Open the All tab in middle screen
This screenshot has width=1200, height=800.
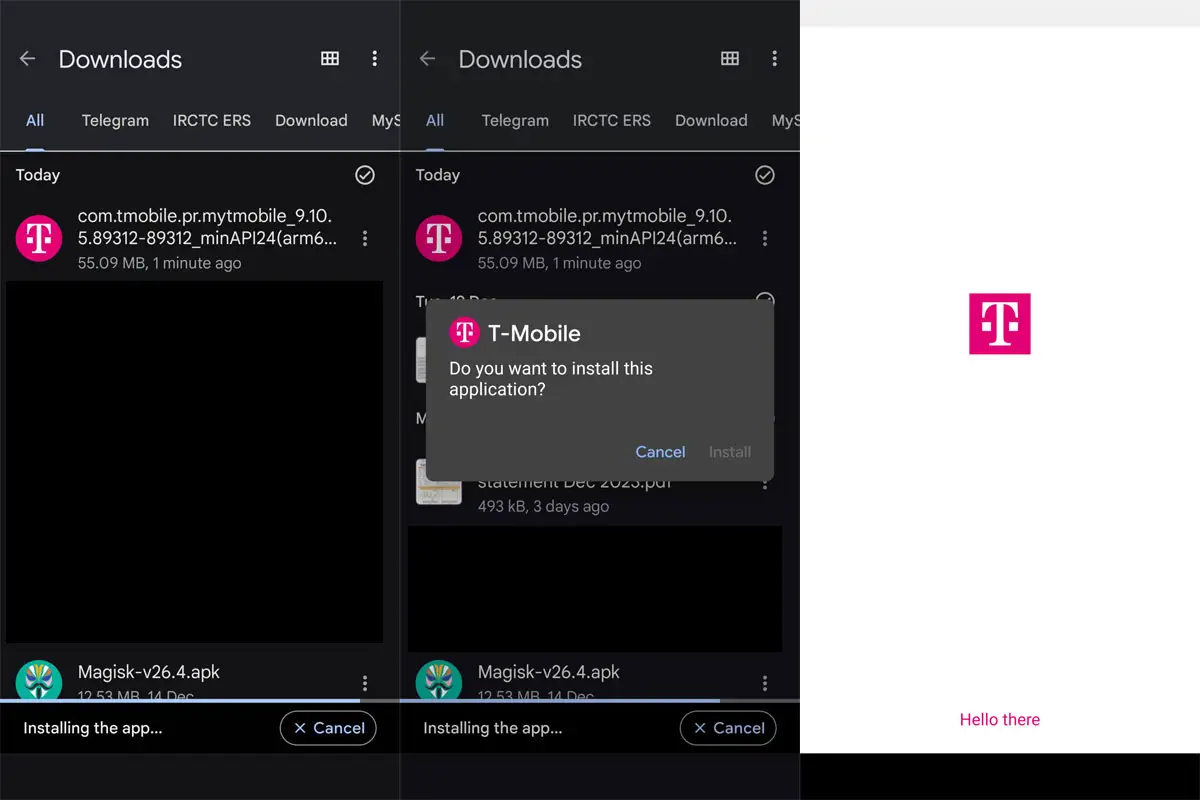[435, 121]
